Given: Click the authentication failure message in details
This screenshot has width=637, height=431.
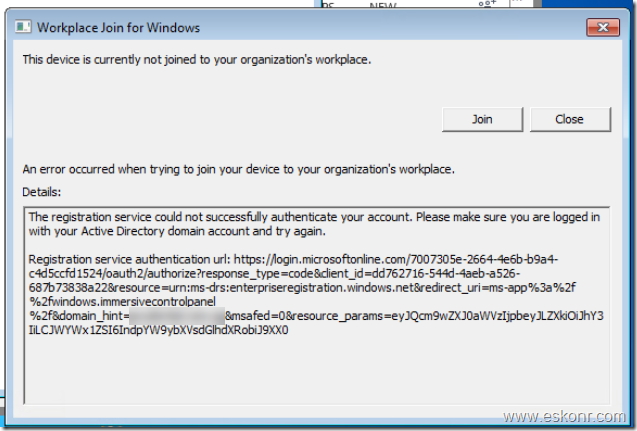Looking at the screenshot, I should [x=314, y=224].
